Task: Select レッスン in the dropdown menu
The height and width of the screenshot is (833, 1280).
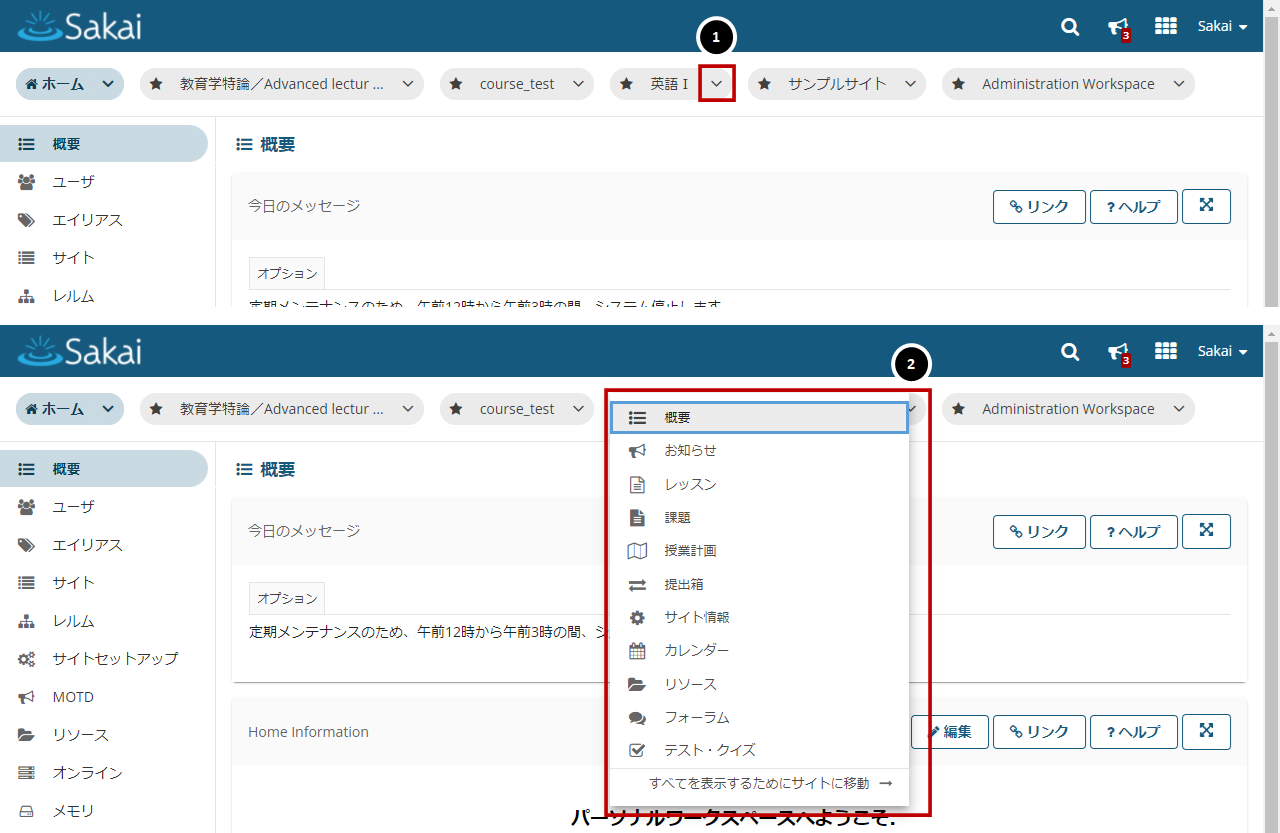Action: pos(759,485)
